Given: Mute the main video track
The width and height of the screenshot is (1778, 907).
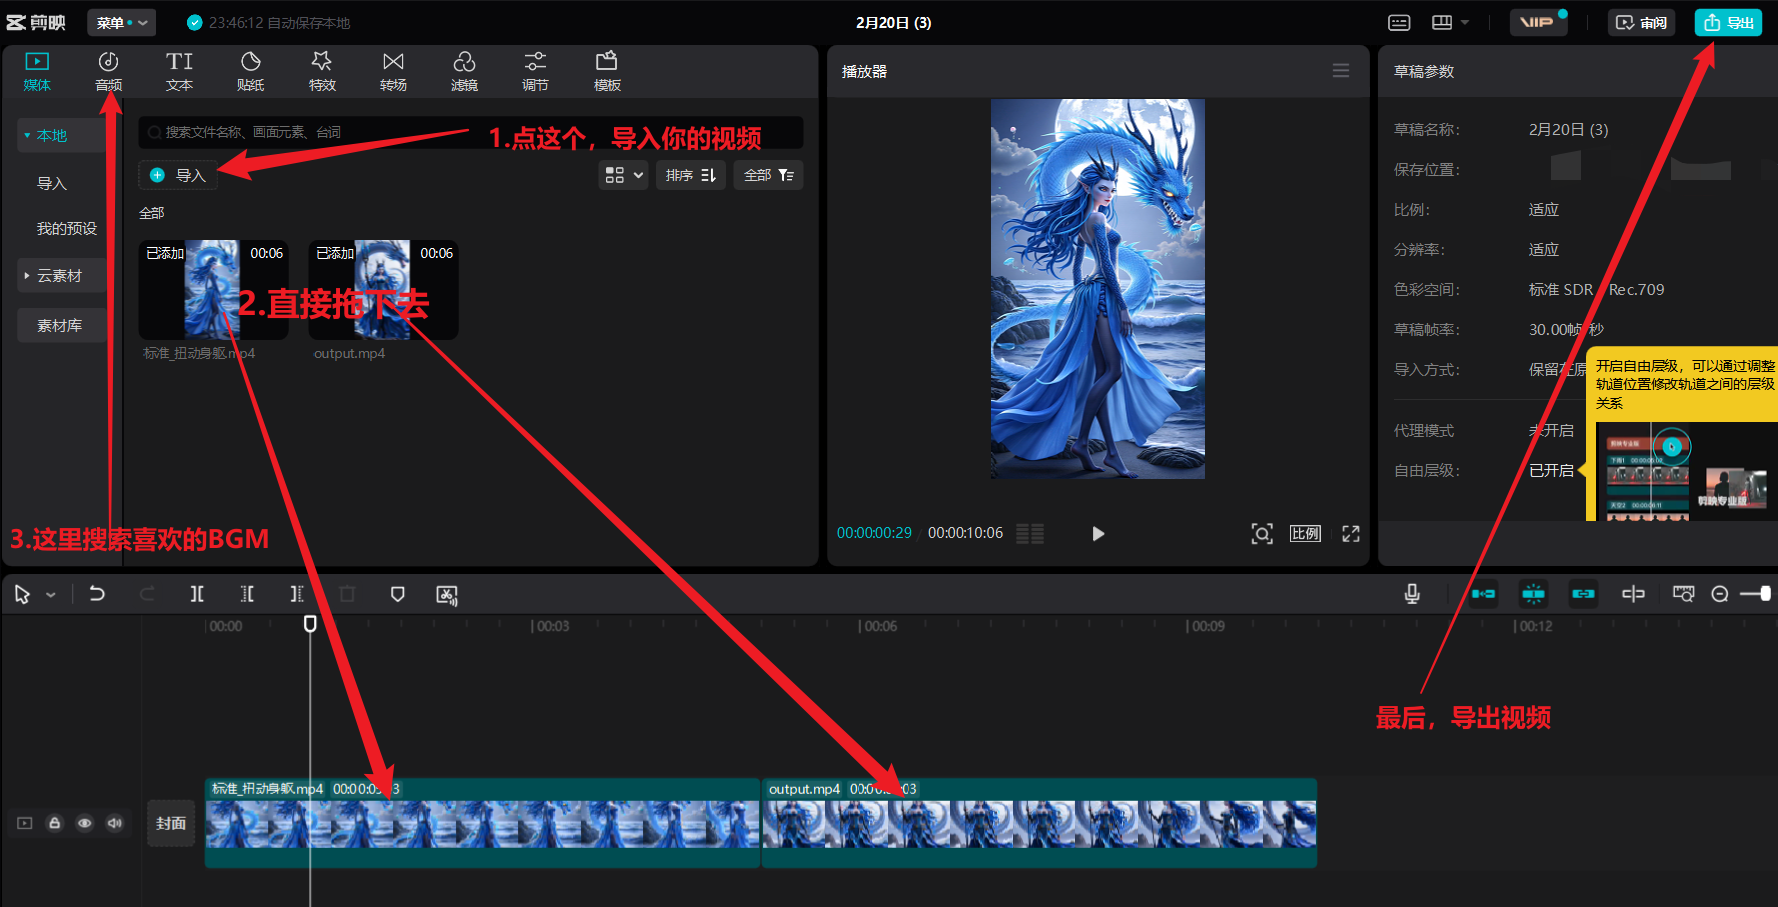Looking at the screenshot, I should (115, 823).
